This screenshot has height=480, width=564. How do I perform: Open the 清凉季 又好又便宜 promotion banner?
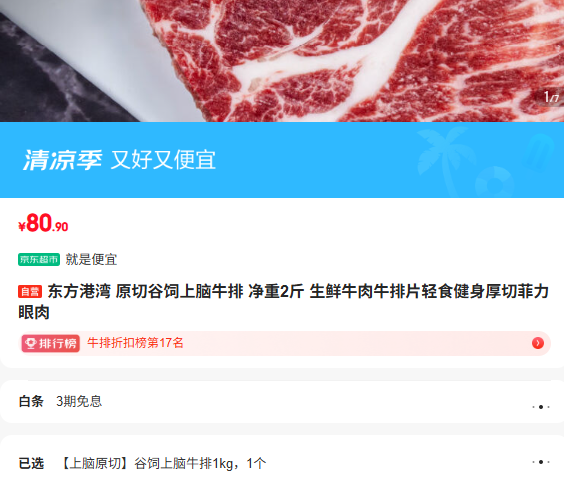282,160
